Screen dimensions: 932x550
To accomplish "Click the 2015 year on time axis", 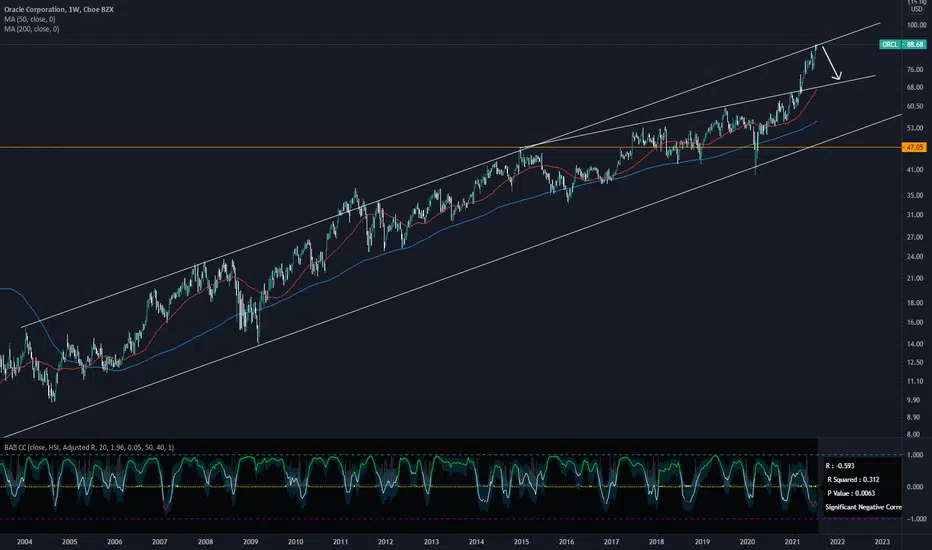I will coord(521,542).
